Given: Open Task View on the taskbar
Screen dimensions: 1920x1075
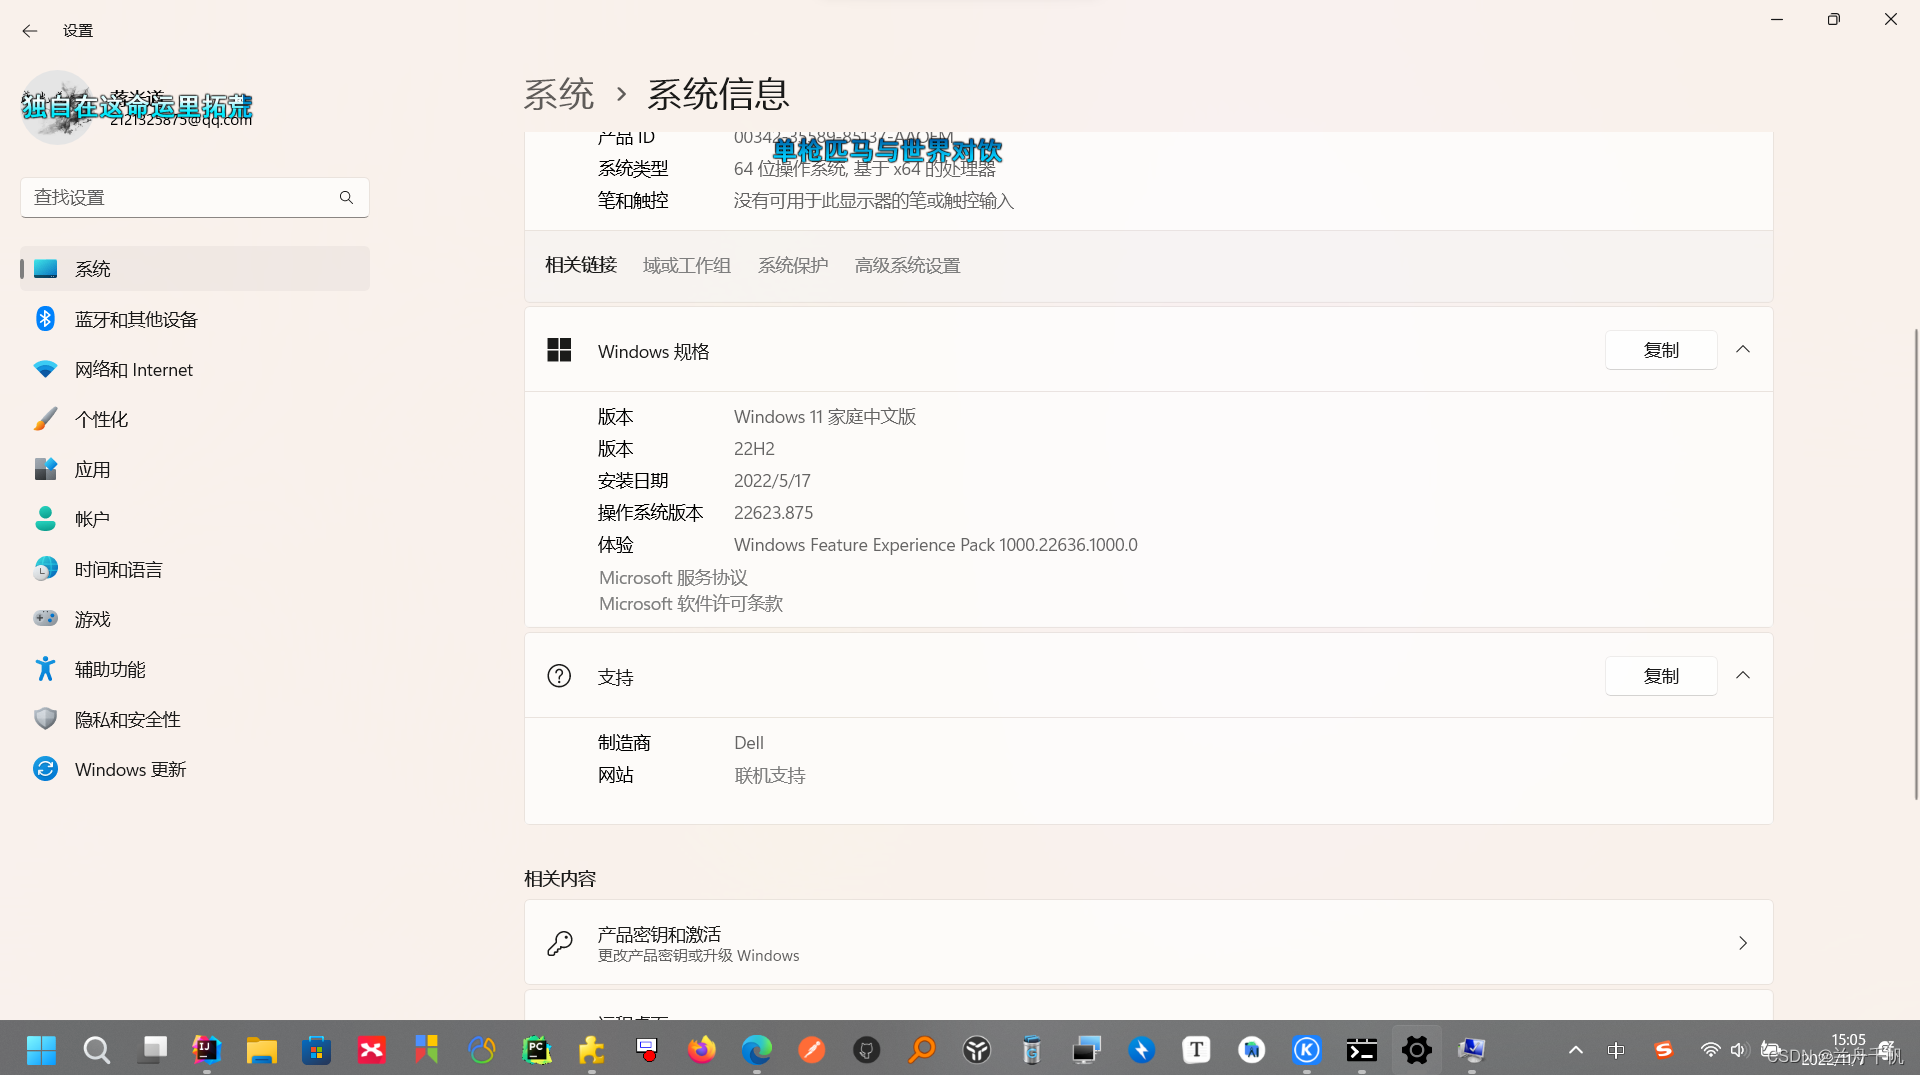Looking at the screenshot, I should click(x=152, y=1050).
